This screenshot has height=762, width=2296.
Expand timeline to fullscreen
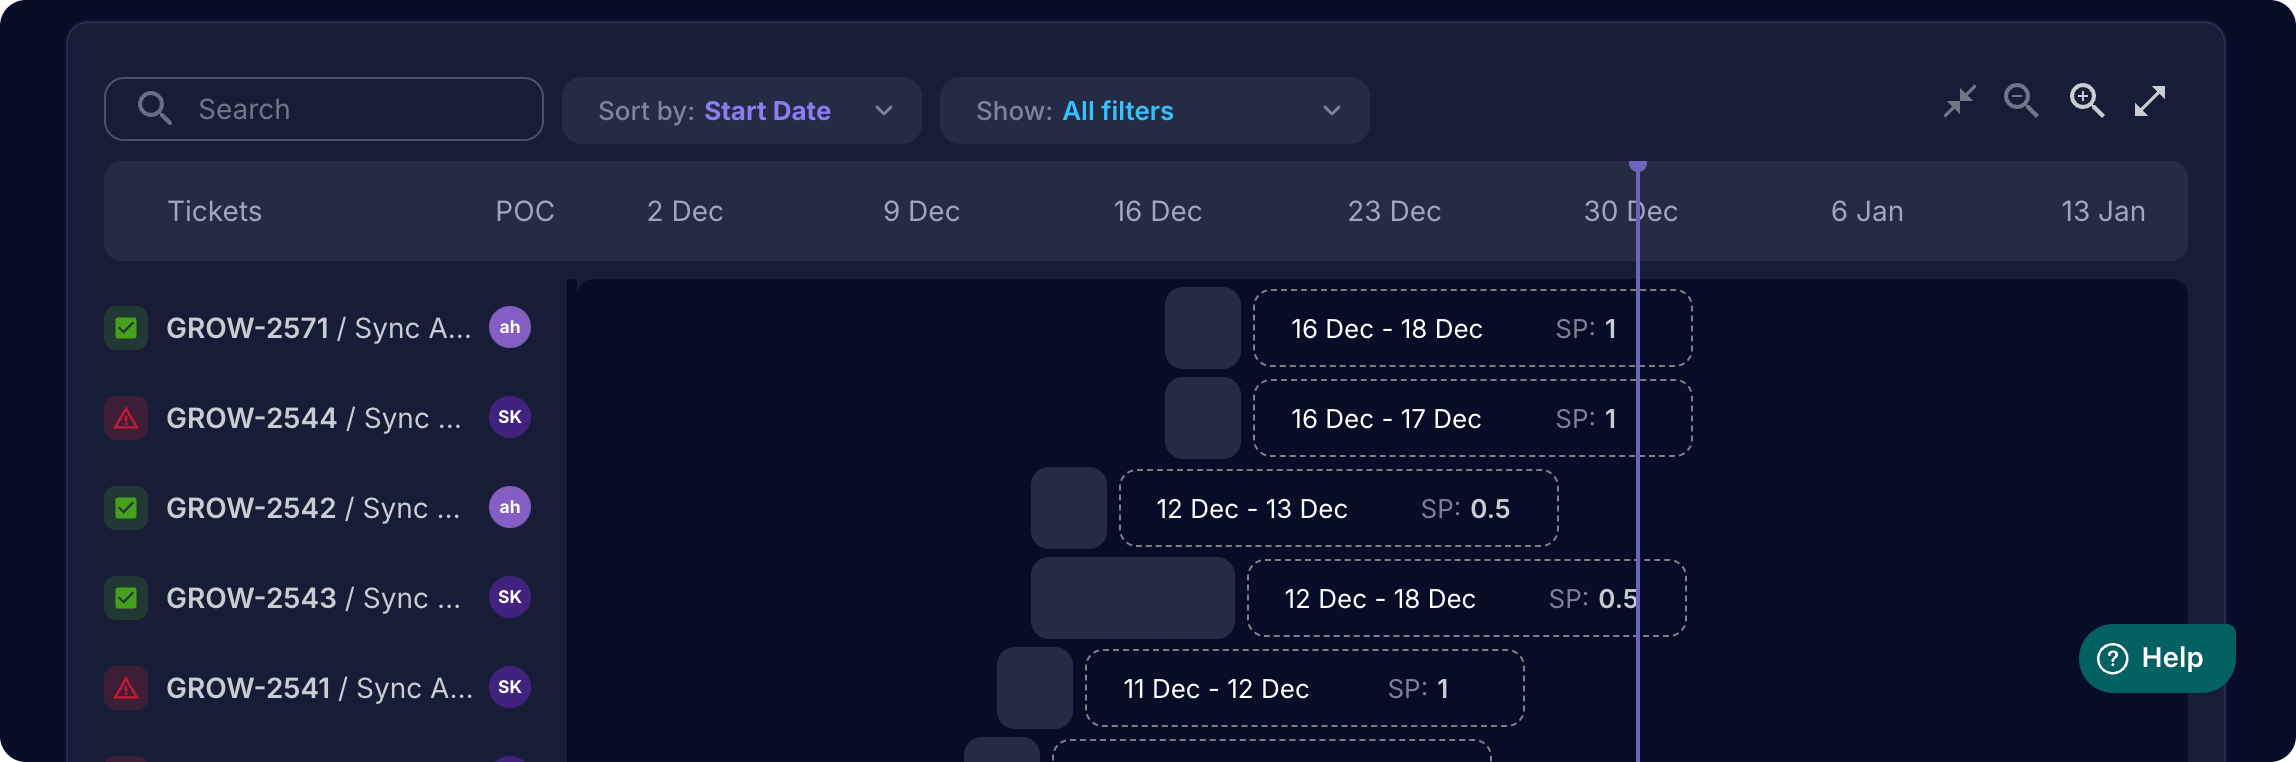[2150, 101]
